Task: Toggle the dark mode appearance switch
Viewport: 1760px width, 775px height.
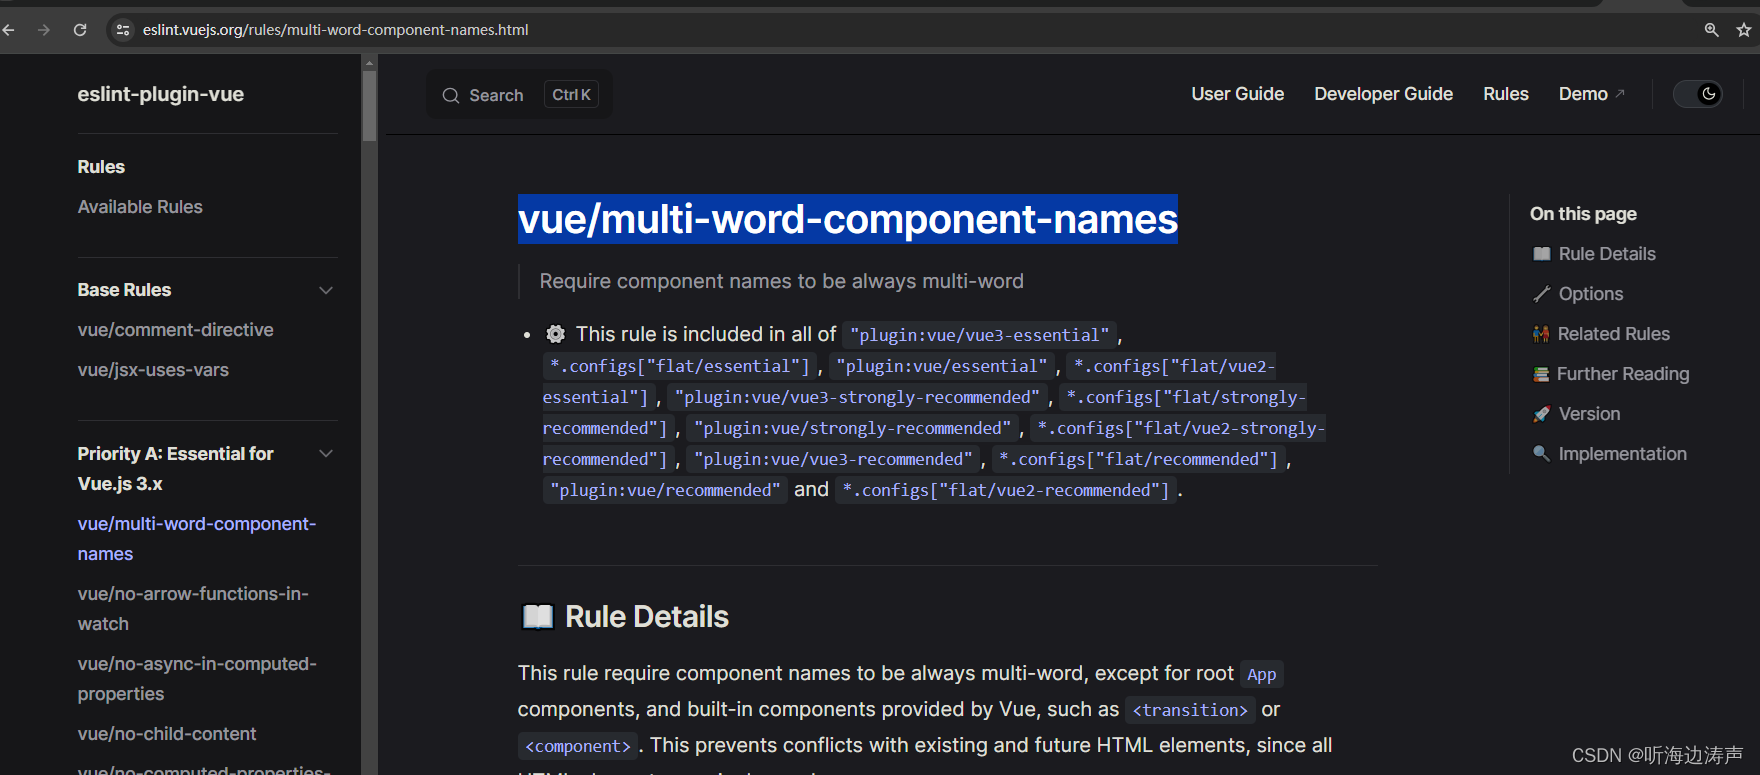Action: click(x=1698, y=94)
